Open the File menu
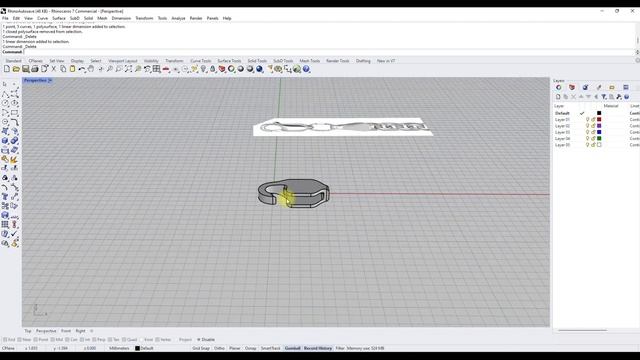The height and width of the screenshot is (360, 640). (5, 18)
